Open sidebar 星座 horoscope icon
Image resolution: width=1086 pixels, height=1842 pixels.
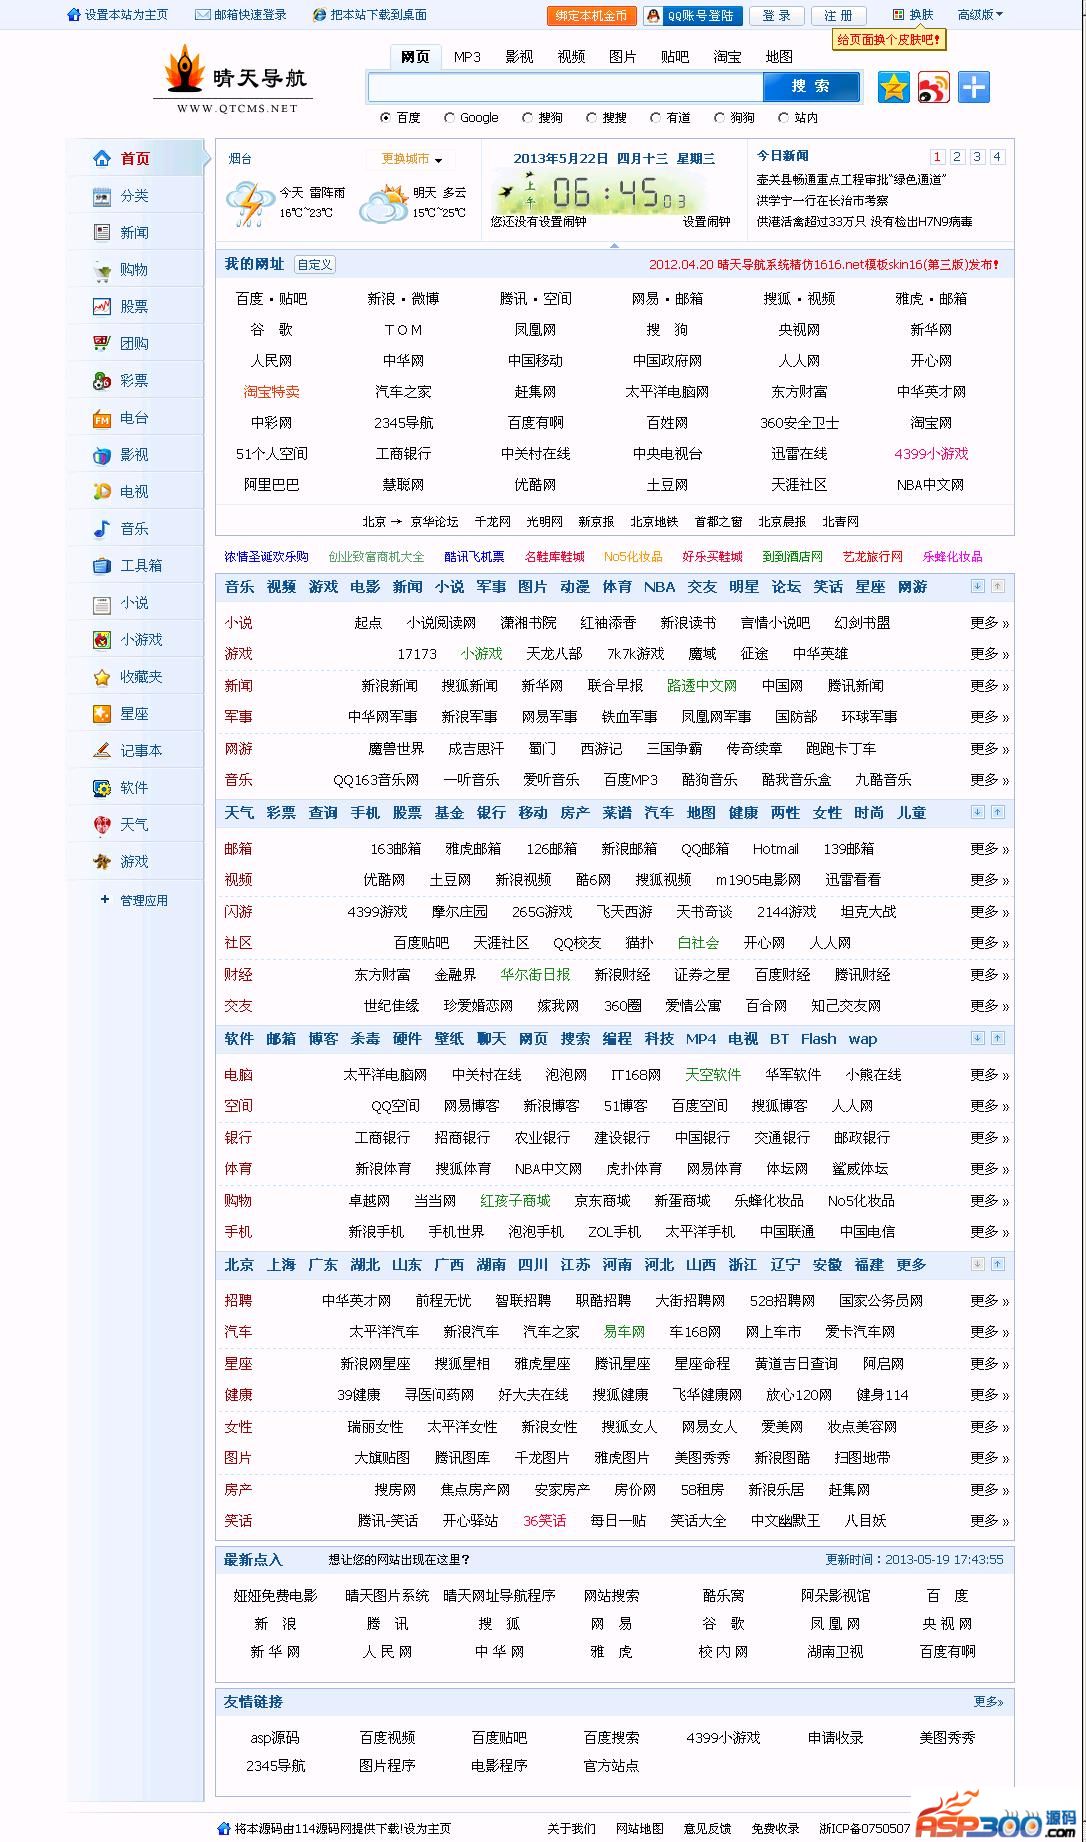101,713
